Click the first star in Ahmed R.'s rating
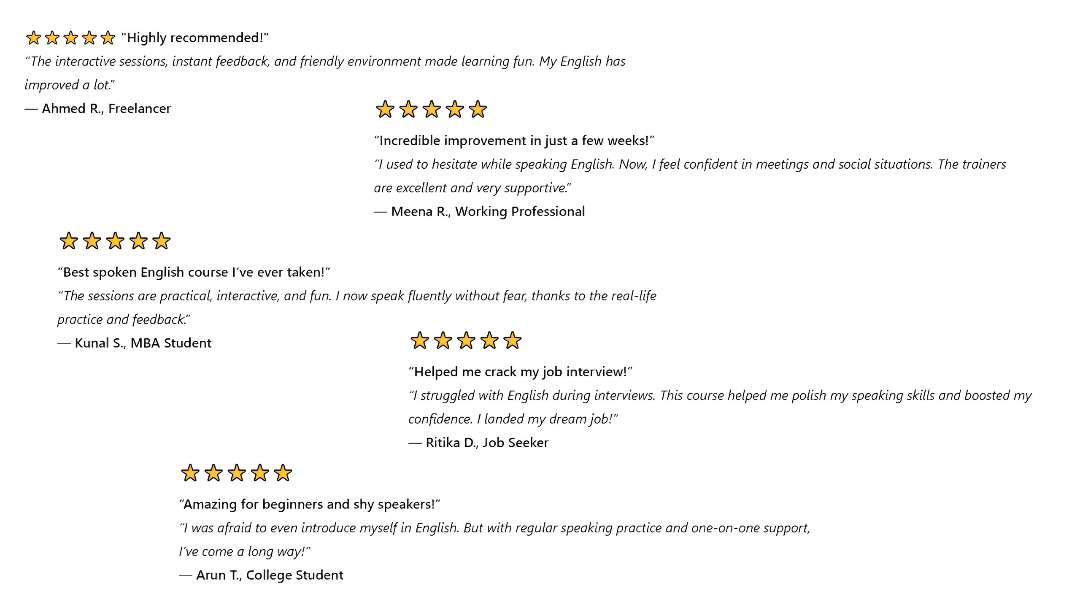 point(34,37)
